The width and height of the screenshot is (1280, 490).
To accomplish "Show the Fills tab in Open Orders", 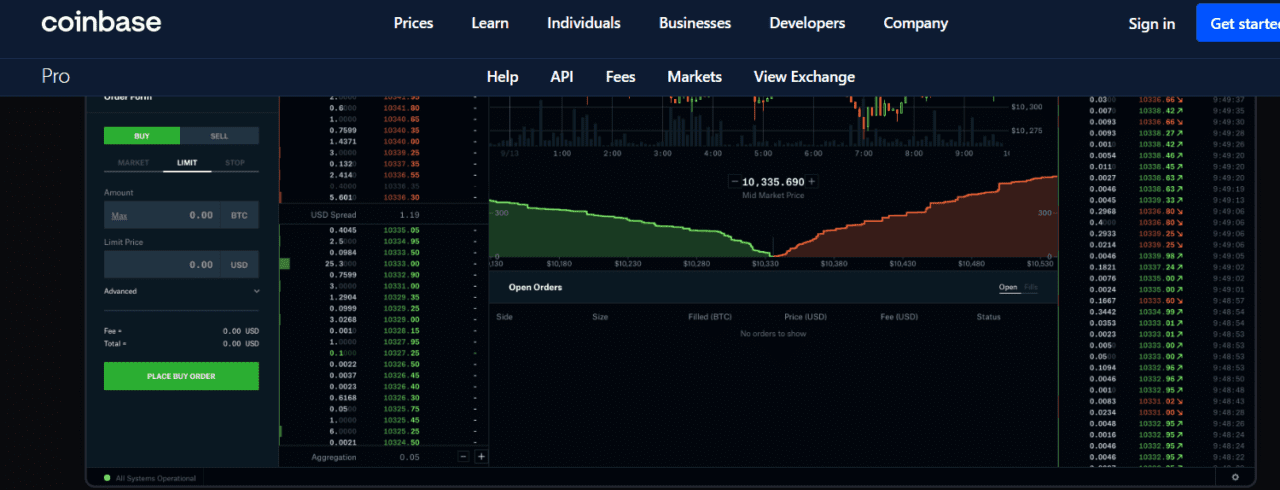I will point(1031,287).
